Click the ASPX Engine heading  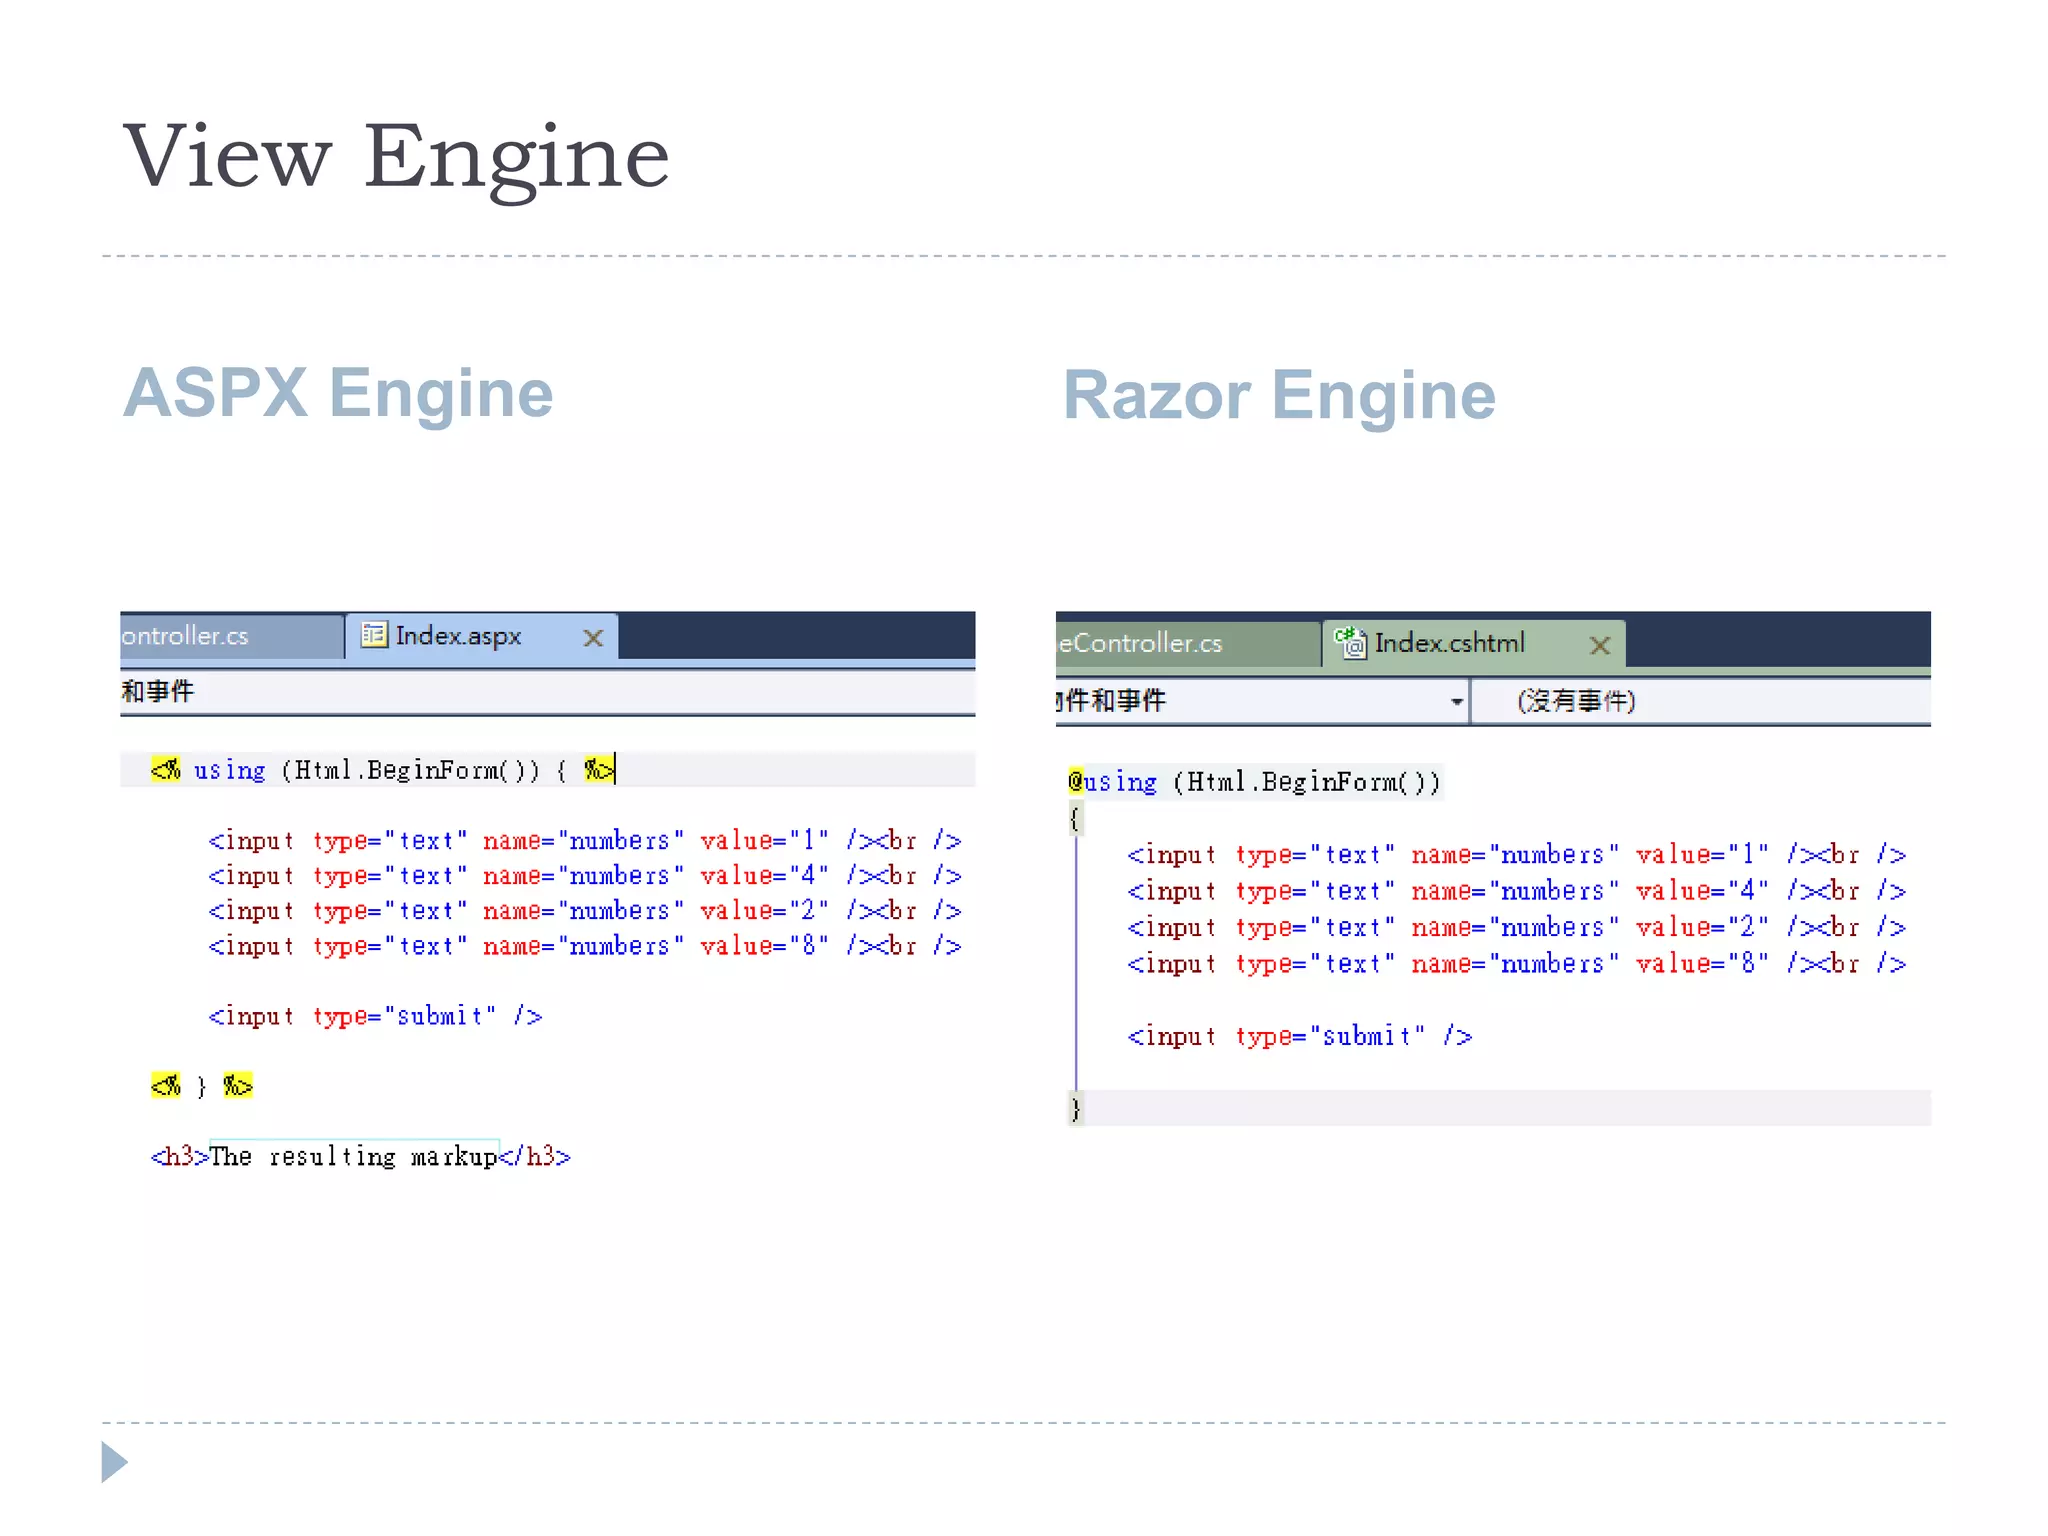(x=338, y=393)
